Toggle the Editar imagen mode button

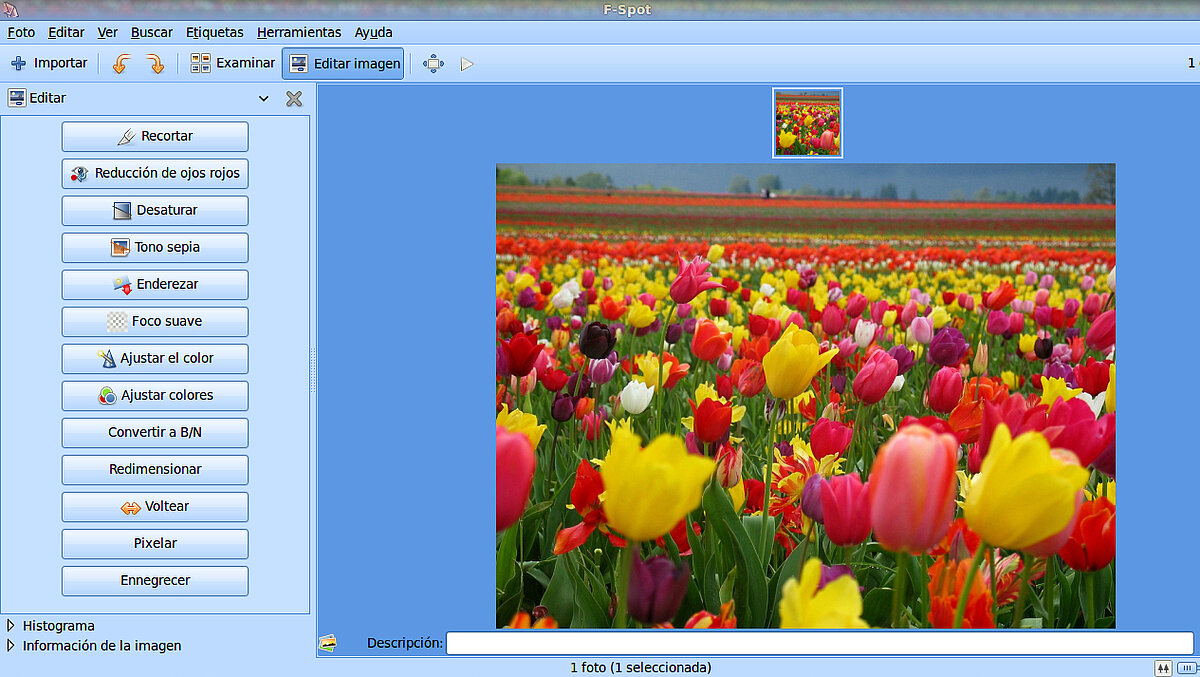[343, 63]
